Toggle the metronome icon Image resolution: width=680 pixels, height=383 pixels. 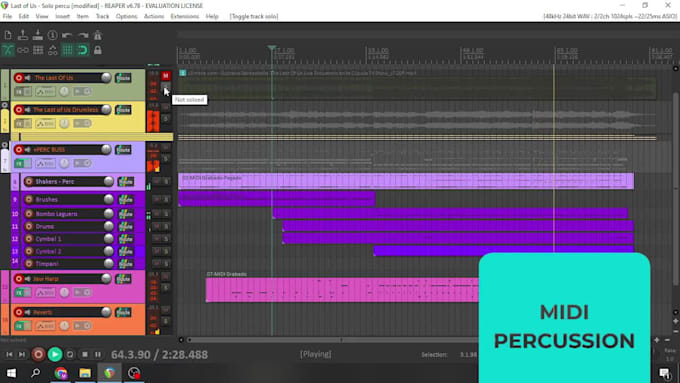[98, 35]
